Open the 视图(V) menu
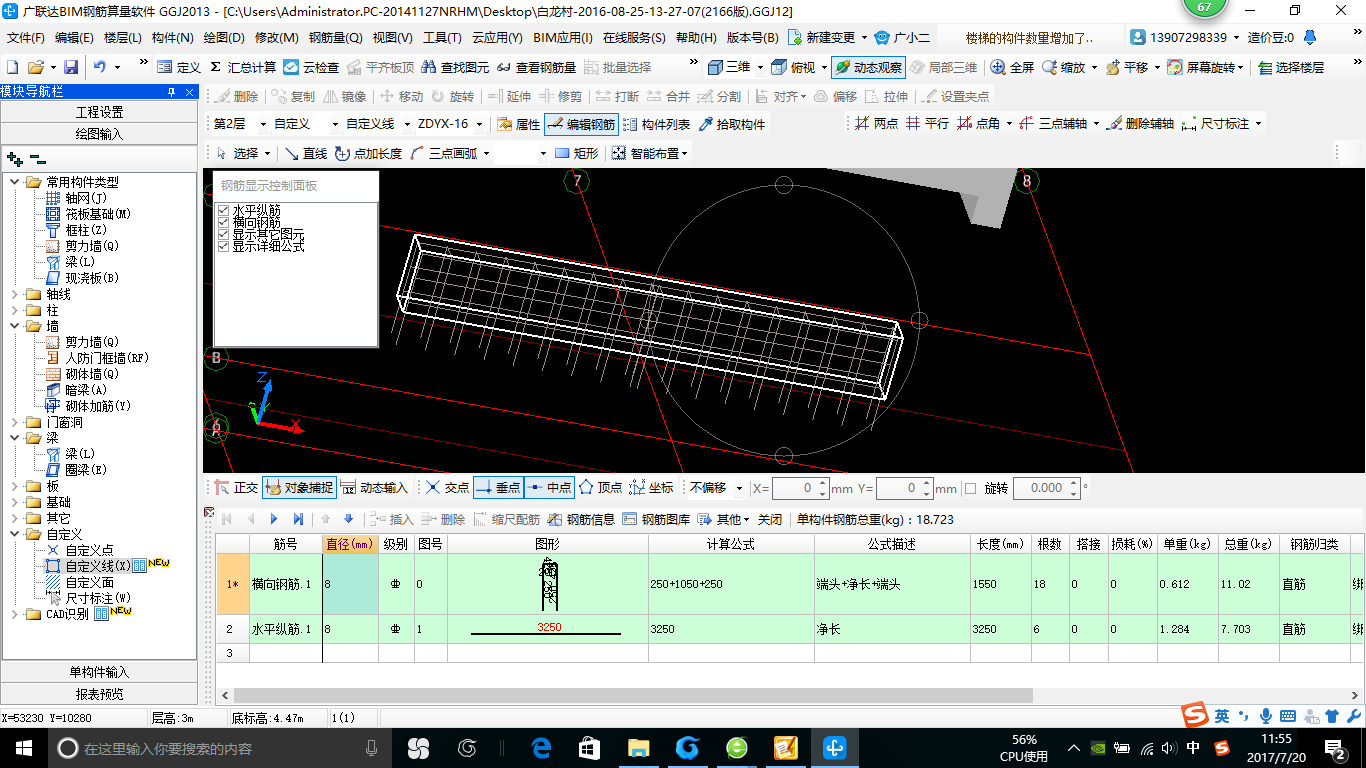This screenshot has height=768, width=1366. click(x=392, y=38)
